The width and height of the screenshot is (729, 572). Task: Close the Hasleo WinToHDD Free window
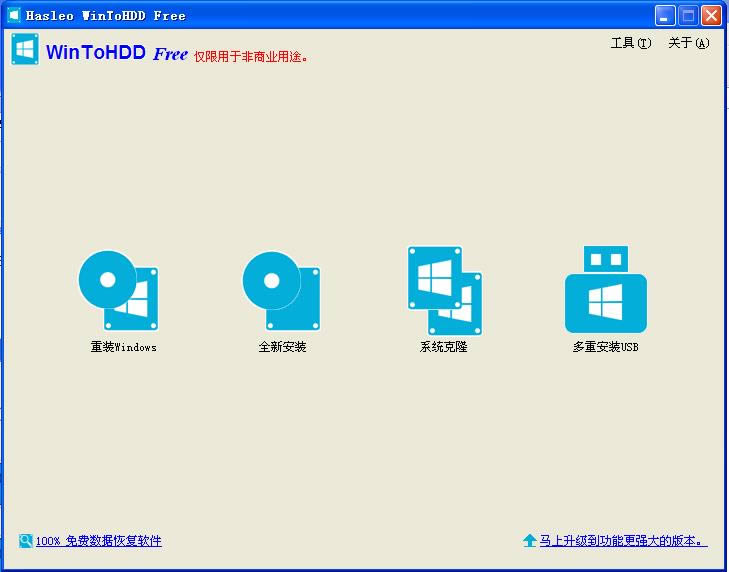click(x=711, y=16)
